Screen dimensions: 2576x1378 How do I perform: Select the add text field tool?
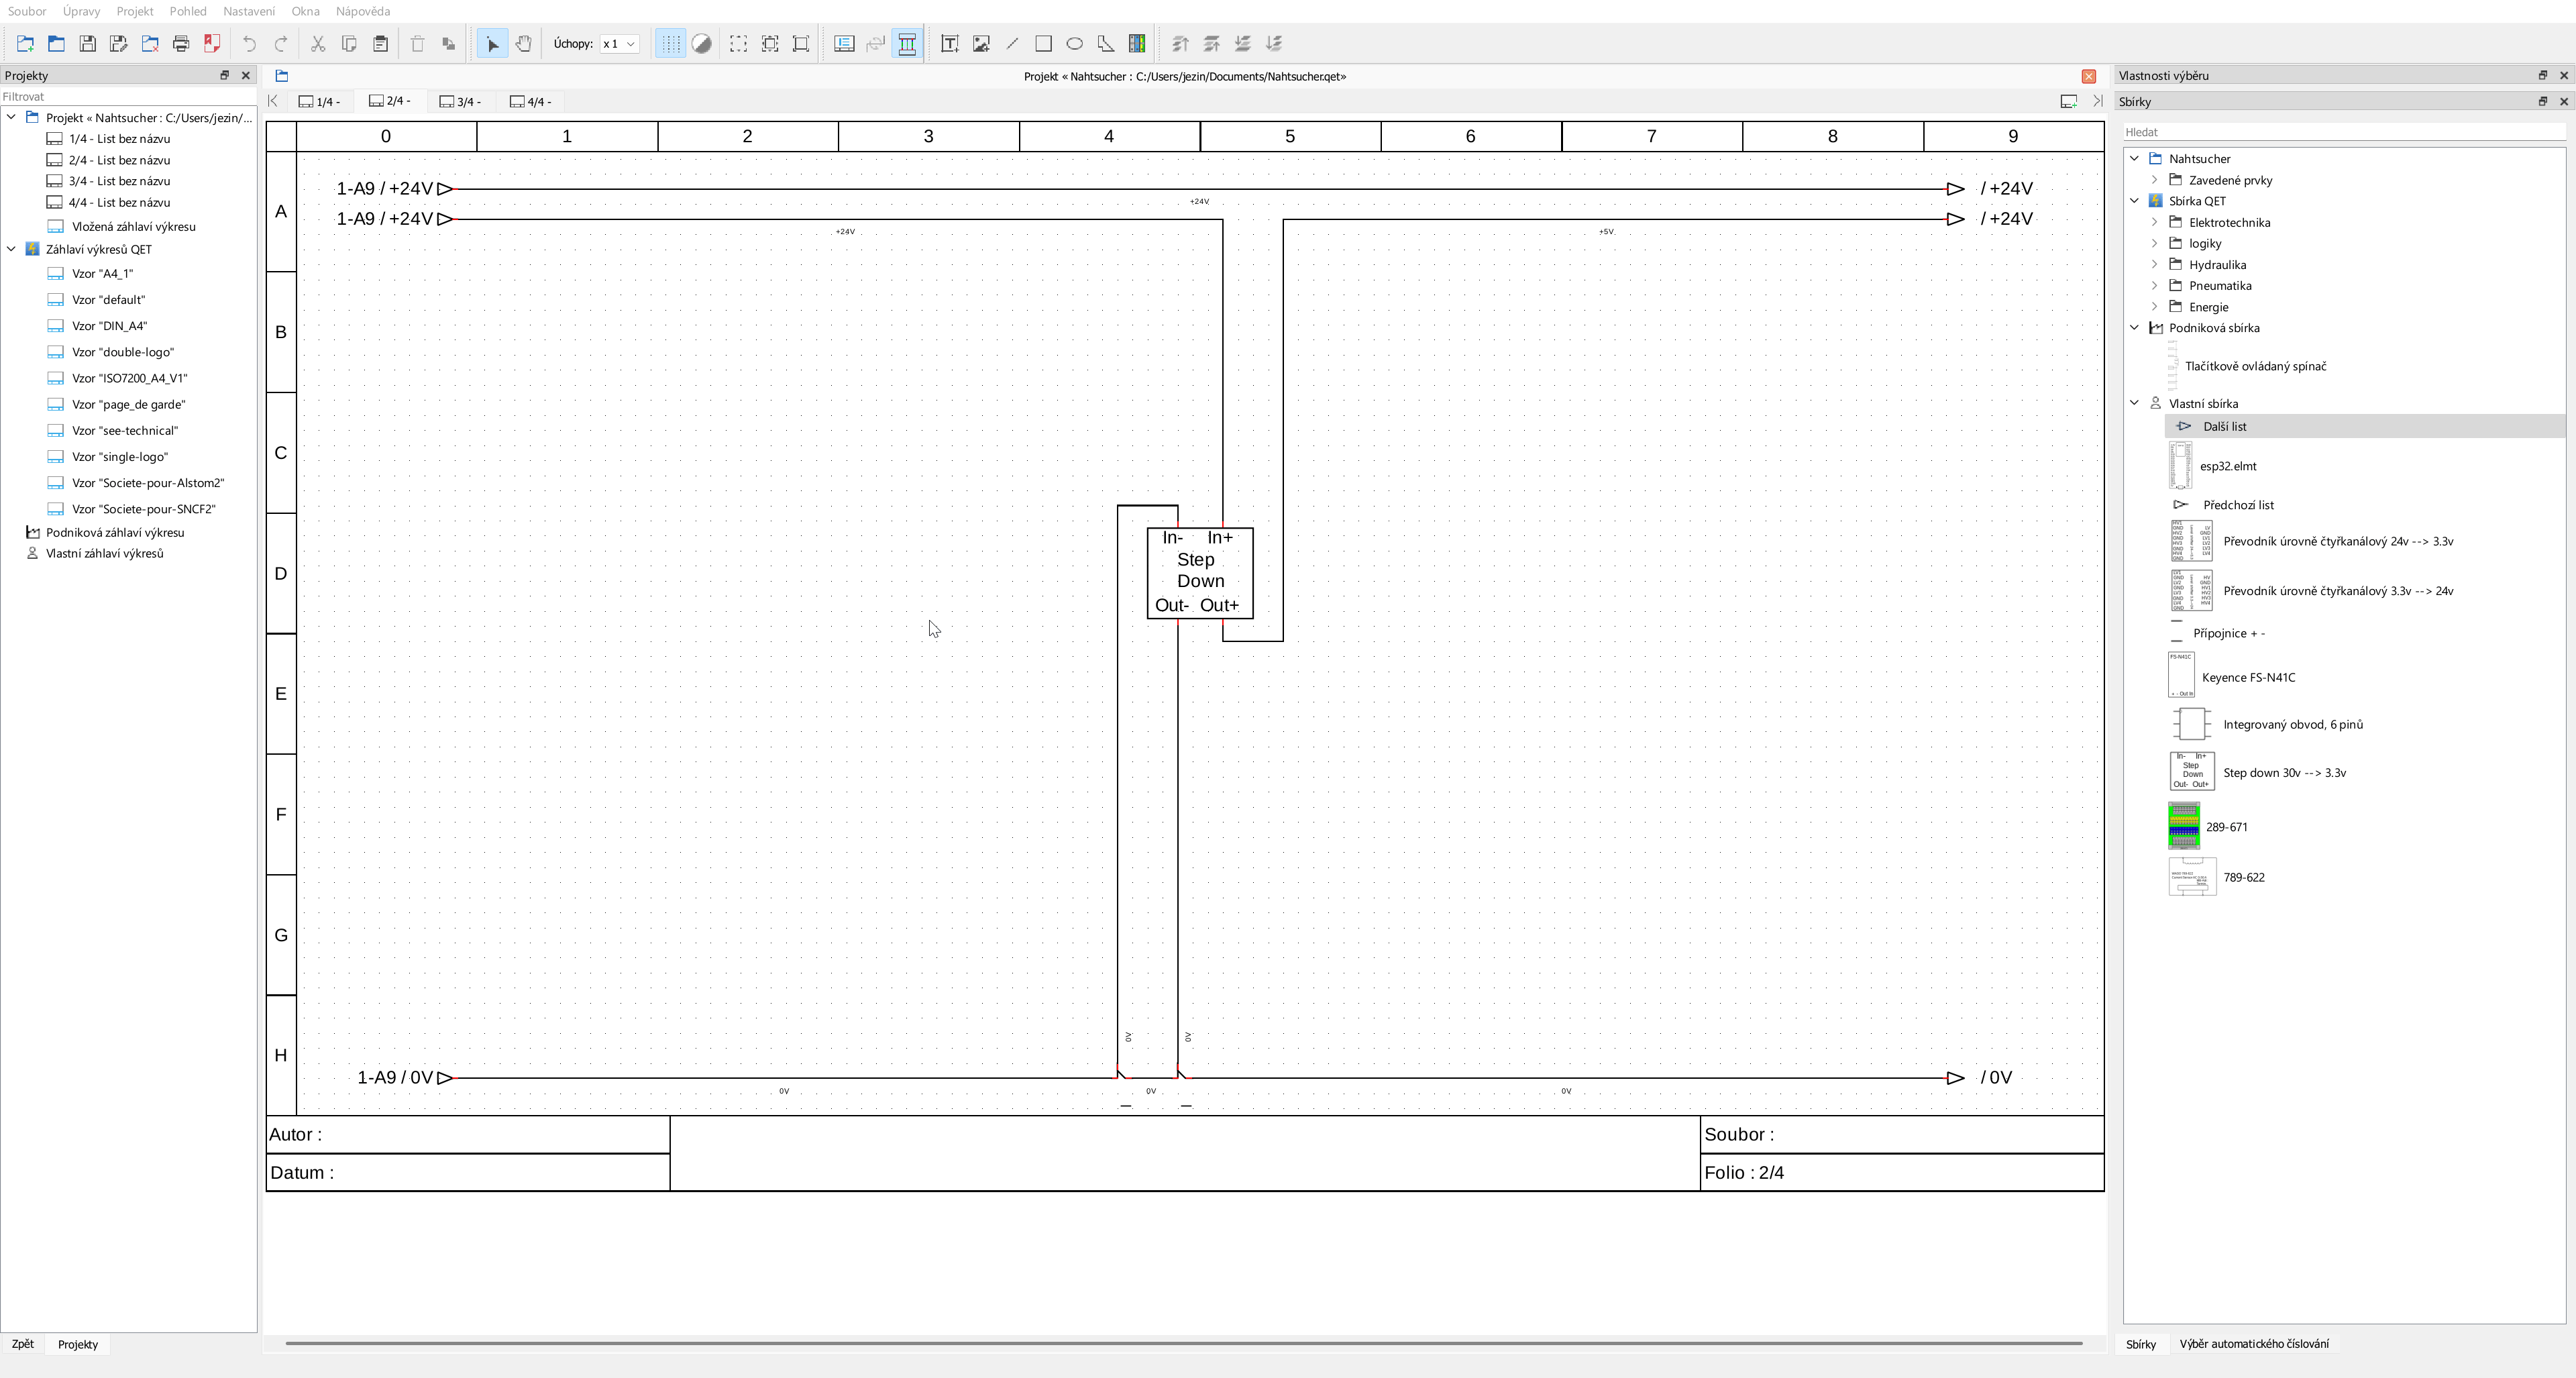point(949,44)
